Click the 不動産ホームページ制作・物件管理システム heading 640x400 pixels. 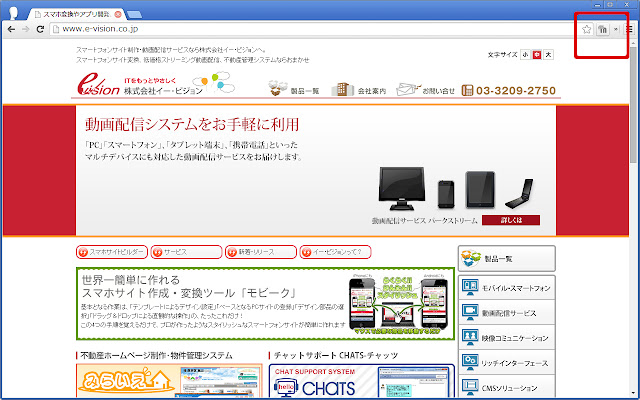pyautogui.click(x=156, y=356)
